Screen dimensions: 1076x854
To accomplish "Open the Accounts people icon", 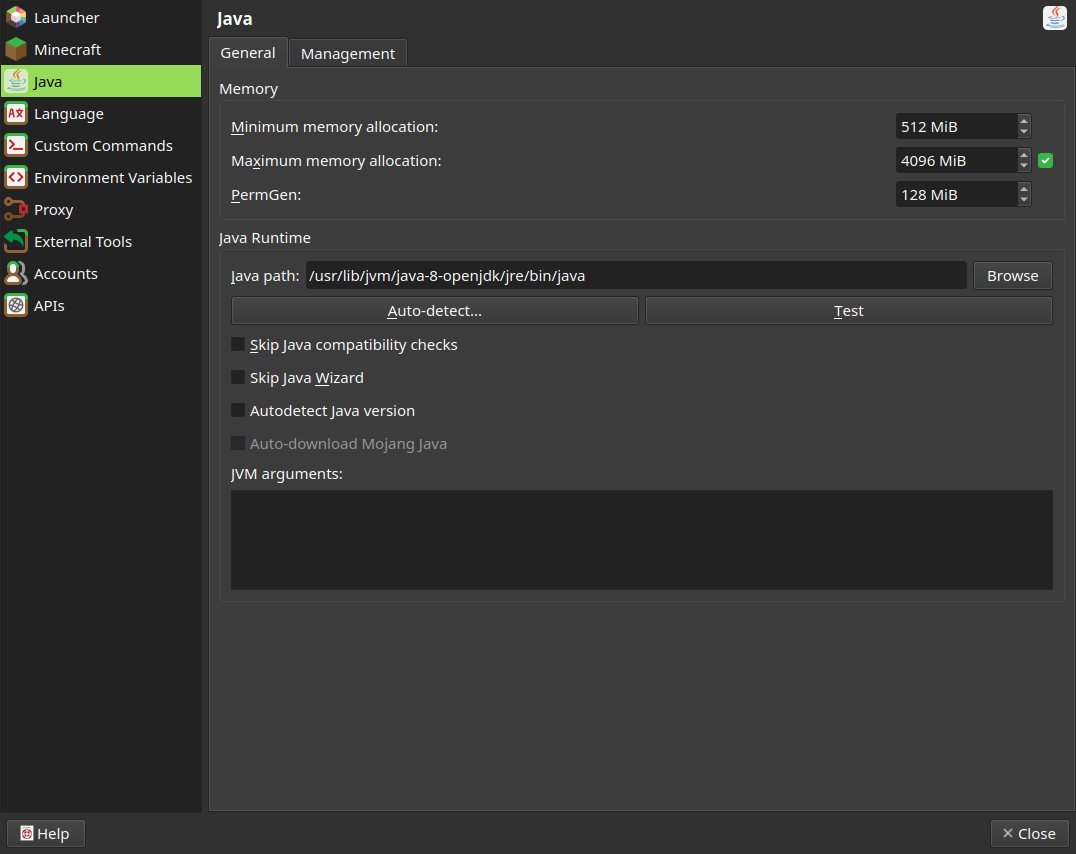I will (16, 273).
